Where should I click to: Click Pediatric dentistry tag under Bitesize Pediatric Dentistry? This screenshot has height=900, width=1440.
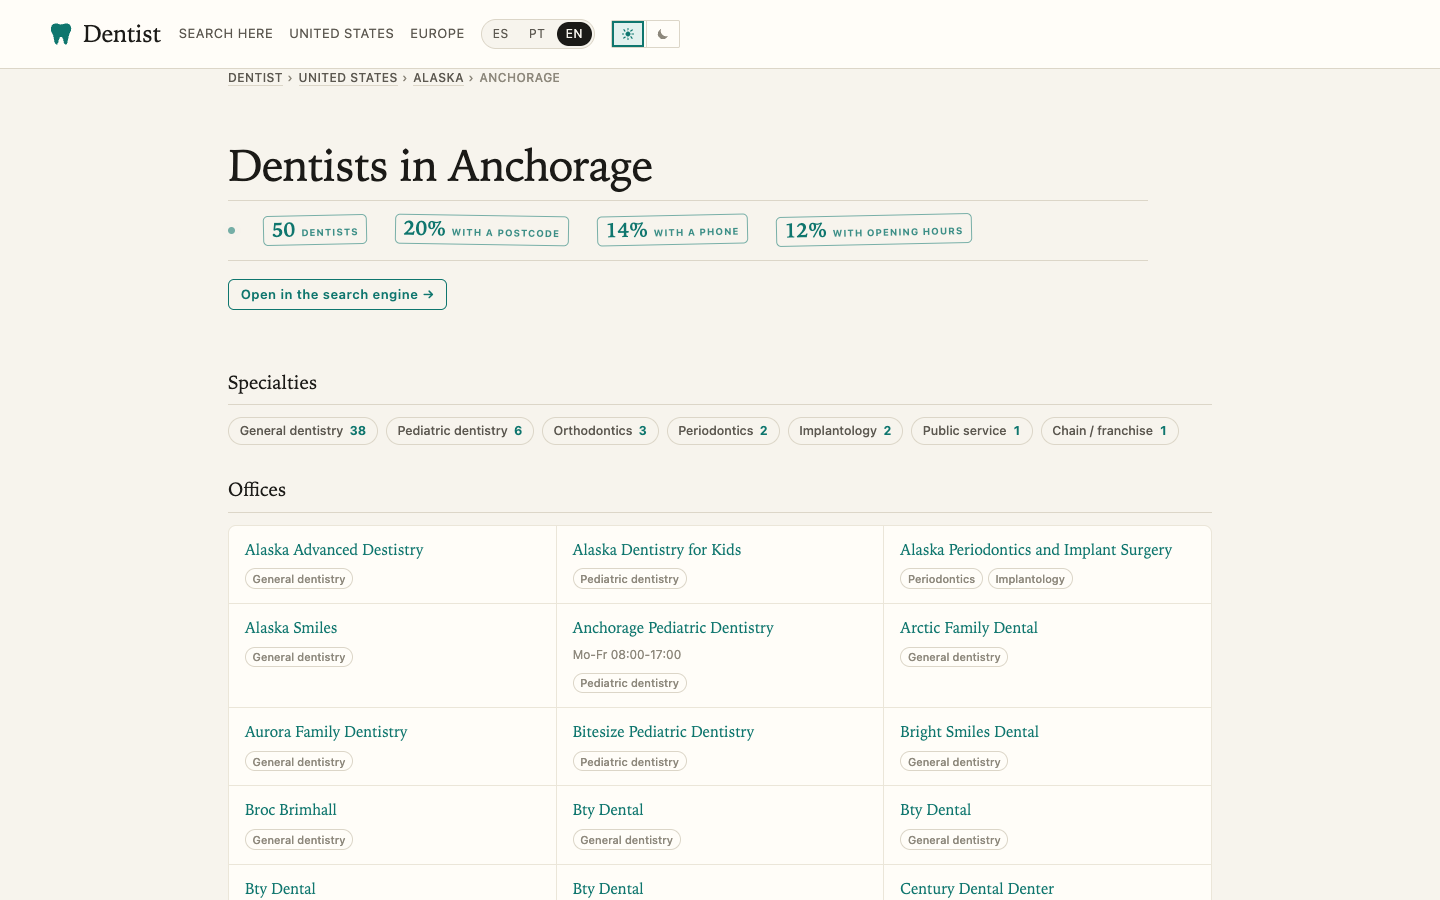[630, 762]
